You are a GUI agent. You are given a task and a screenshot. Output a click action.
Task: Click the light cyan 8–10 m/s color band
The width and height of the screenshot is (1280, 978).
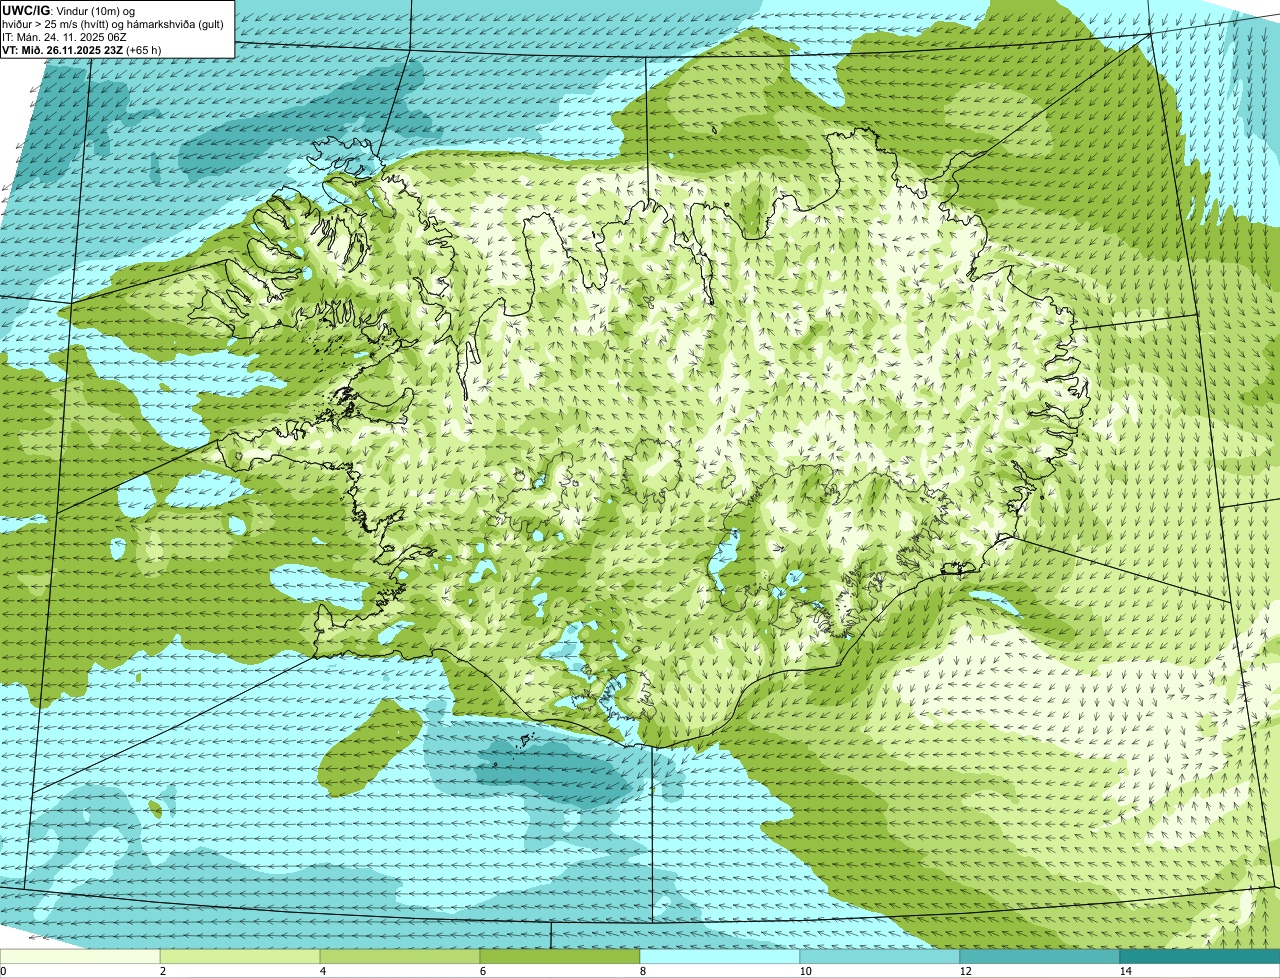[x=720, y=956]
